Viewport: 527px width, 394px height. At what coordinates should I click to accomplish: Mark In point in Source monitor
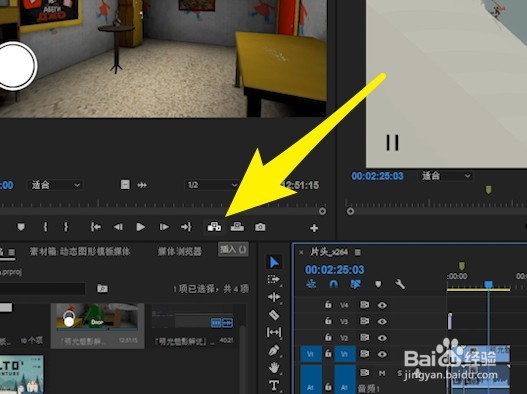coord(45,227)
